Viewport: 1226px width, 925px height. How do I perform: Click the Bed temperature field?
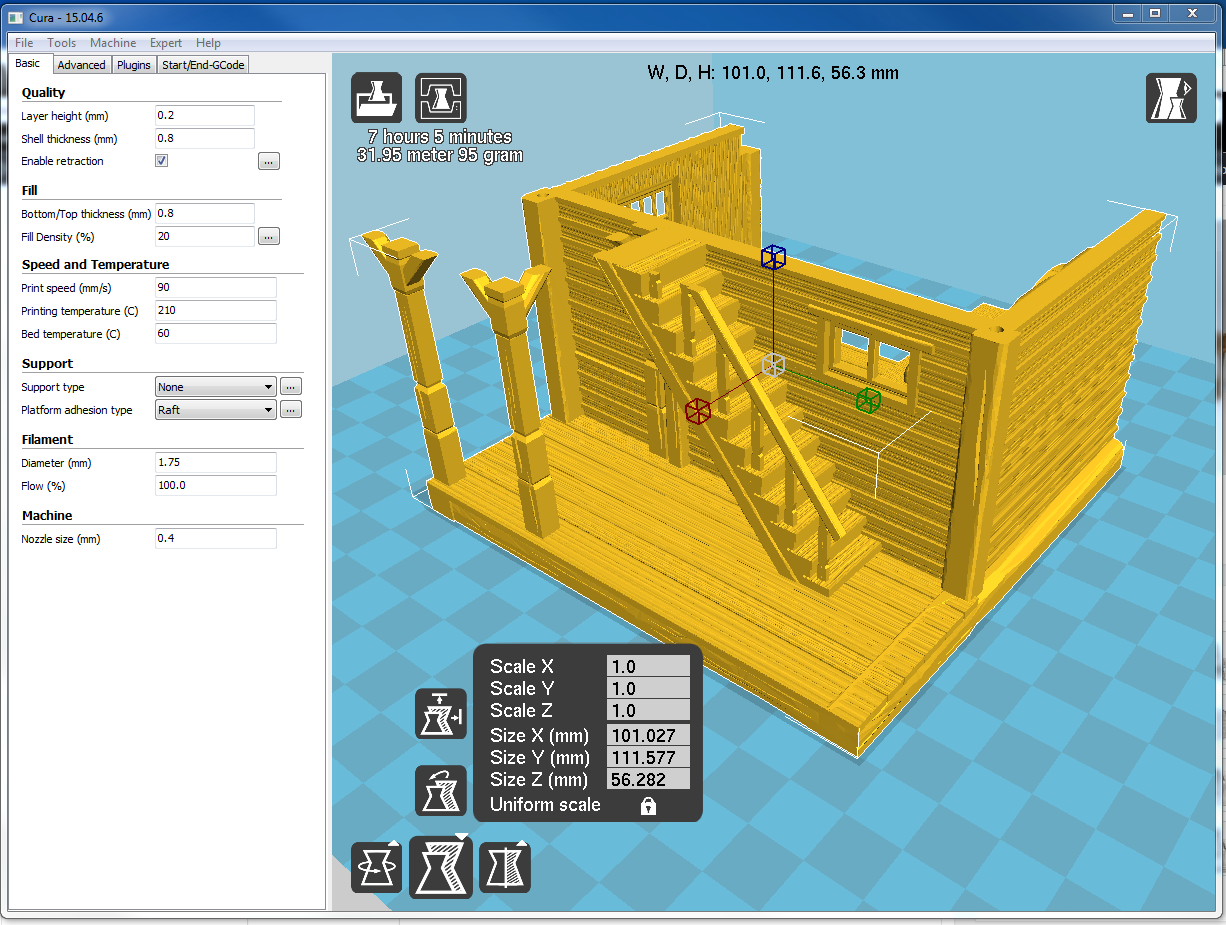click(216, 334)
